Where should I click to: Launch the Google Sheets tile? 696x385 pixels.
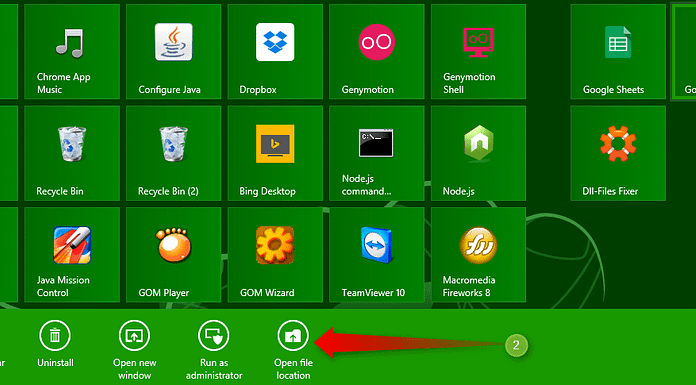(618, 52)
